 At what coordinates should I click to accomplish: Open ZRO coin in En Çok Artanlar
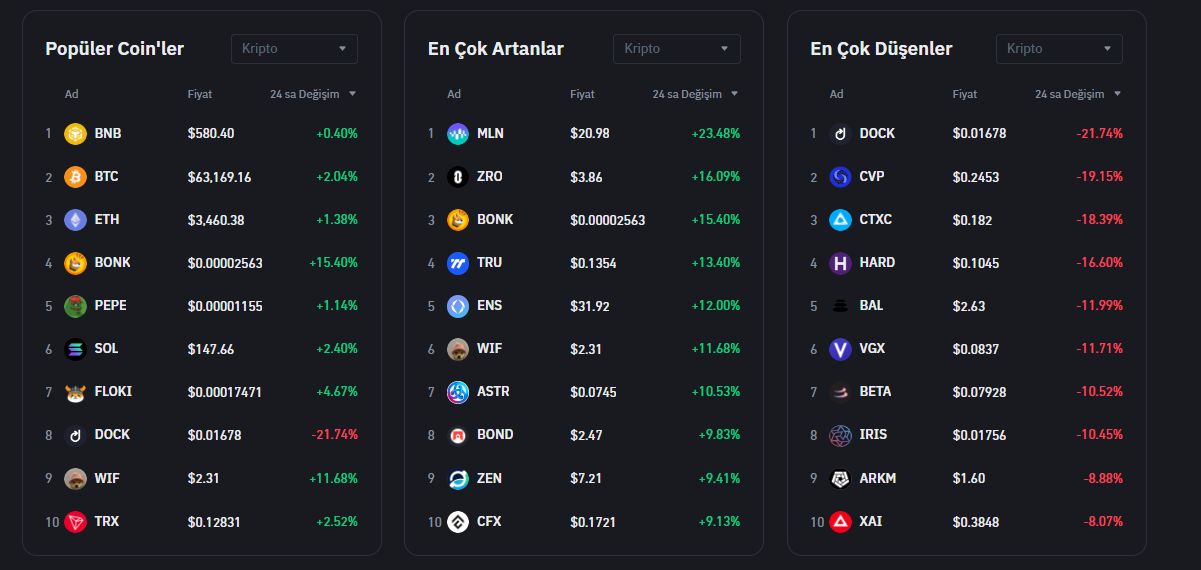point(490,177)
